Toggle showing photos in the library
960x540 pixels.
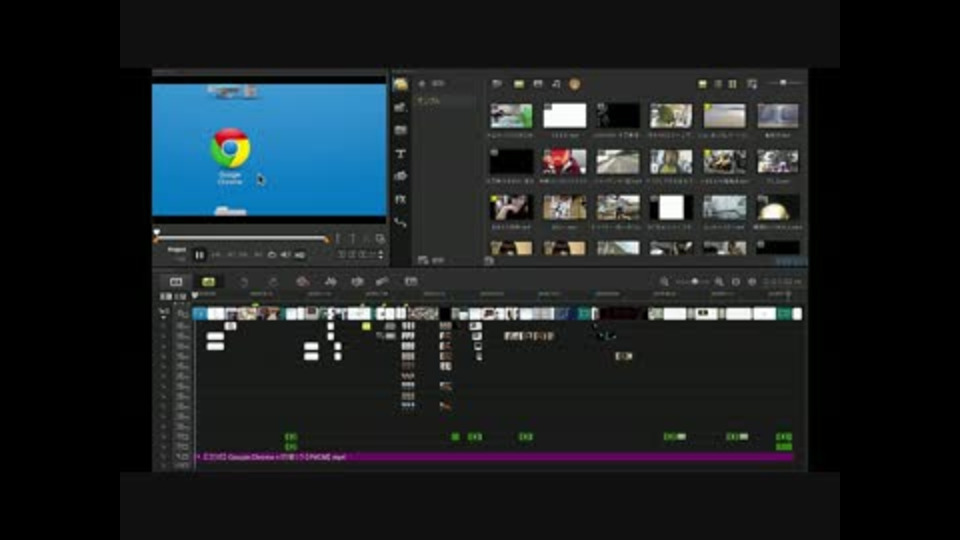pyautogui.click(x=538, y=84)
